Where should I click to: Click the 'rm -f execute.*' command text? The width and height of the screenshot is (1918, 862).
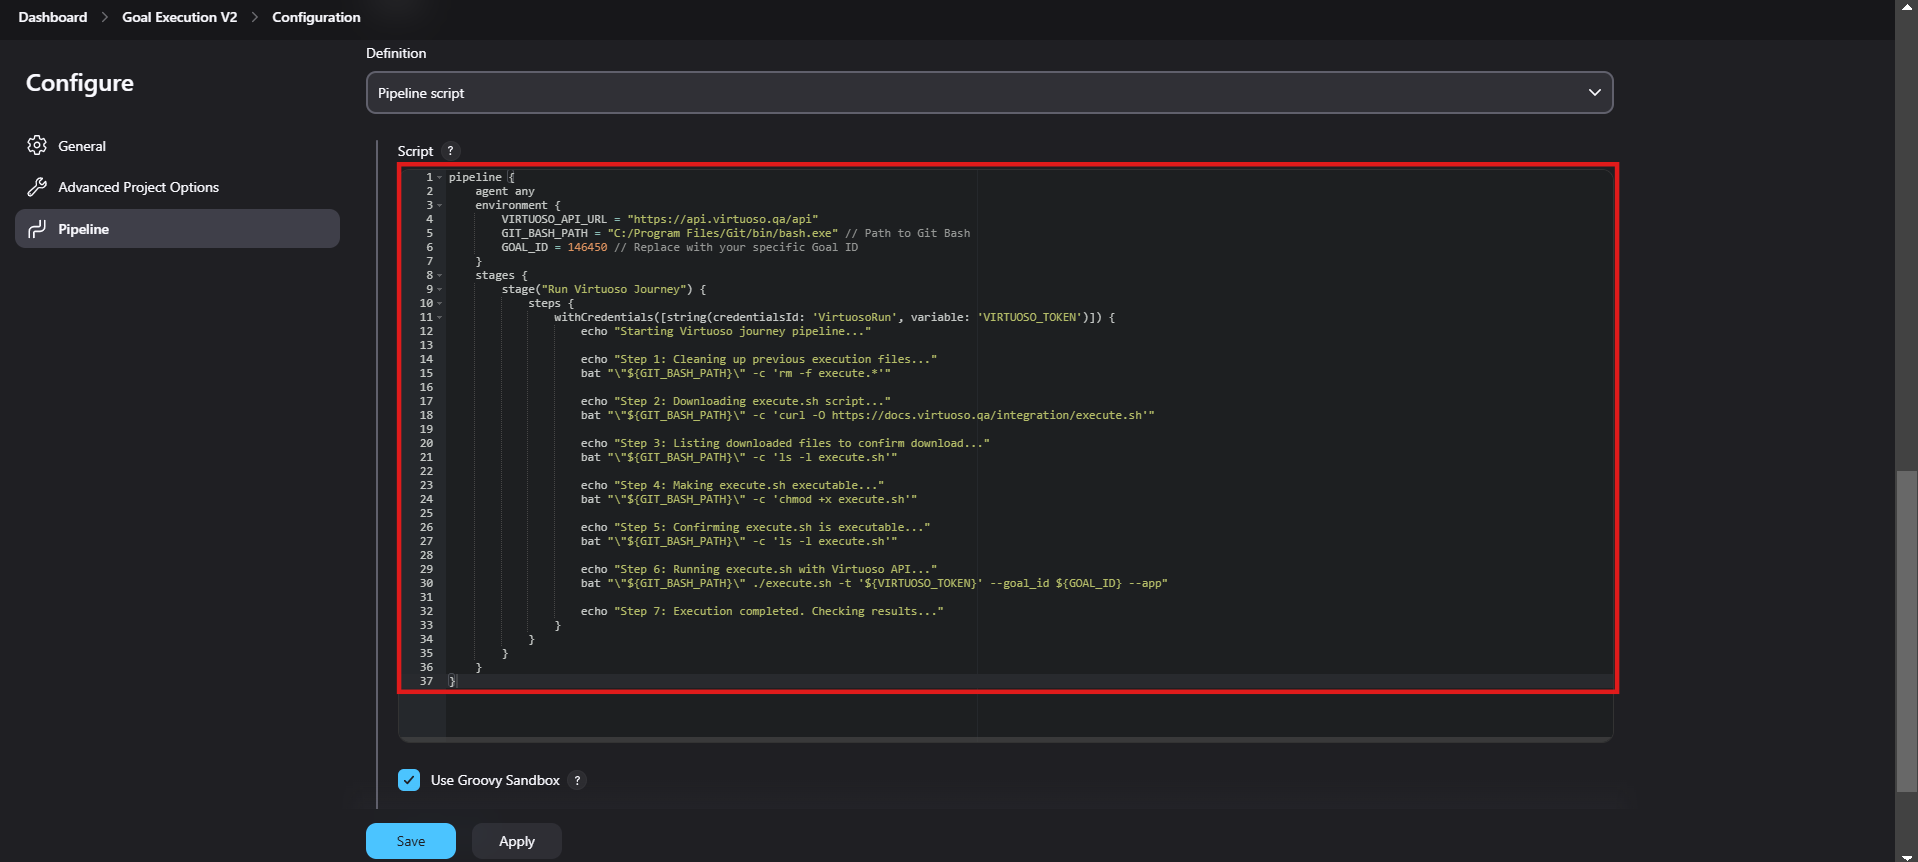coord(828,373)
